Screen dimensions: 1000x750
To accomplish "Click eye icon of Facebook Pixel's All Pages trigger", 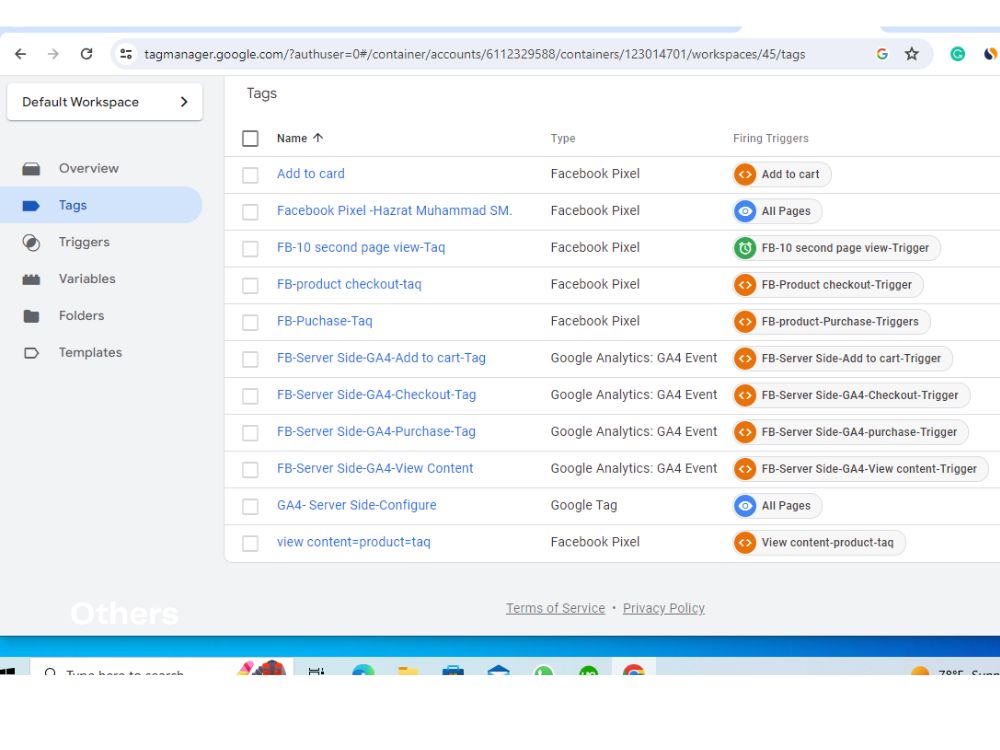I will coord(745,211).
